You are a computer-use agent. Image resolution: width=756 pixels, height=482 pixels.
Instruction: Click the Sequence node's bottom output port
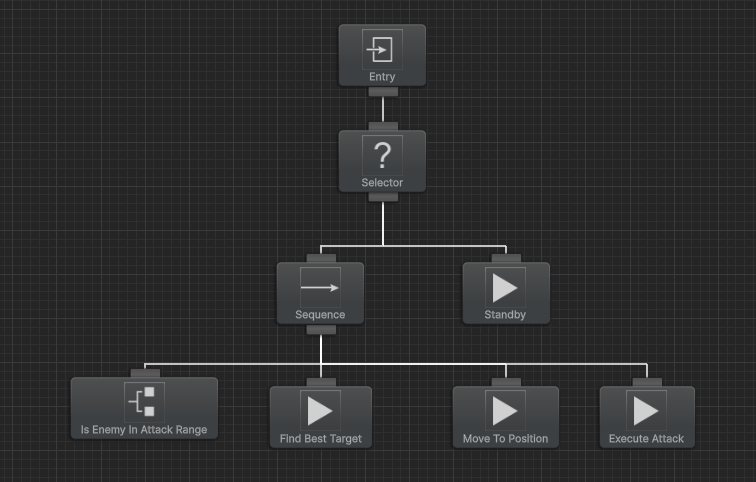(x=320, y=329)
